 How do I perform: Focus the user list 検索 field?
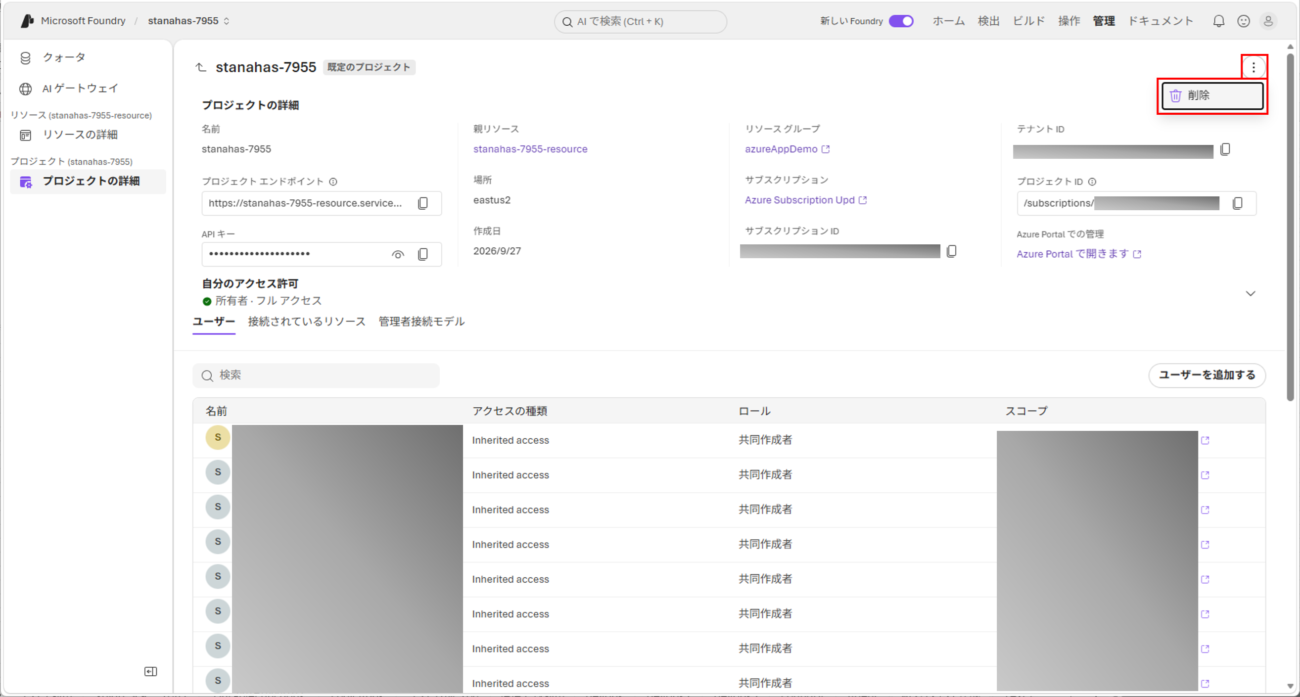pos(316,375)
